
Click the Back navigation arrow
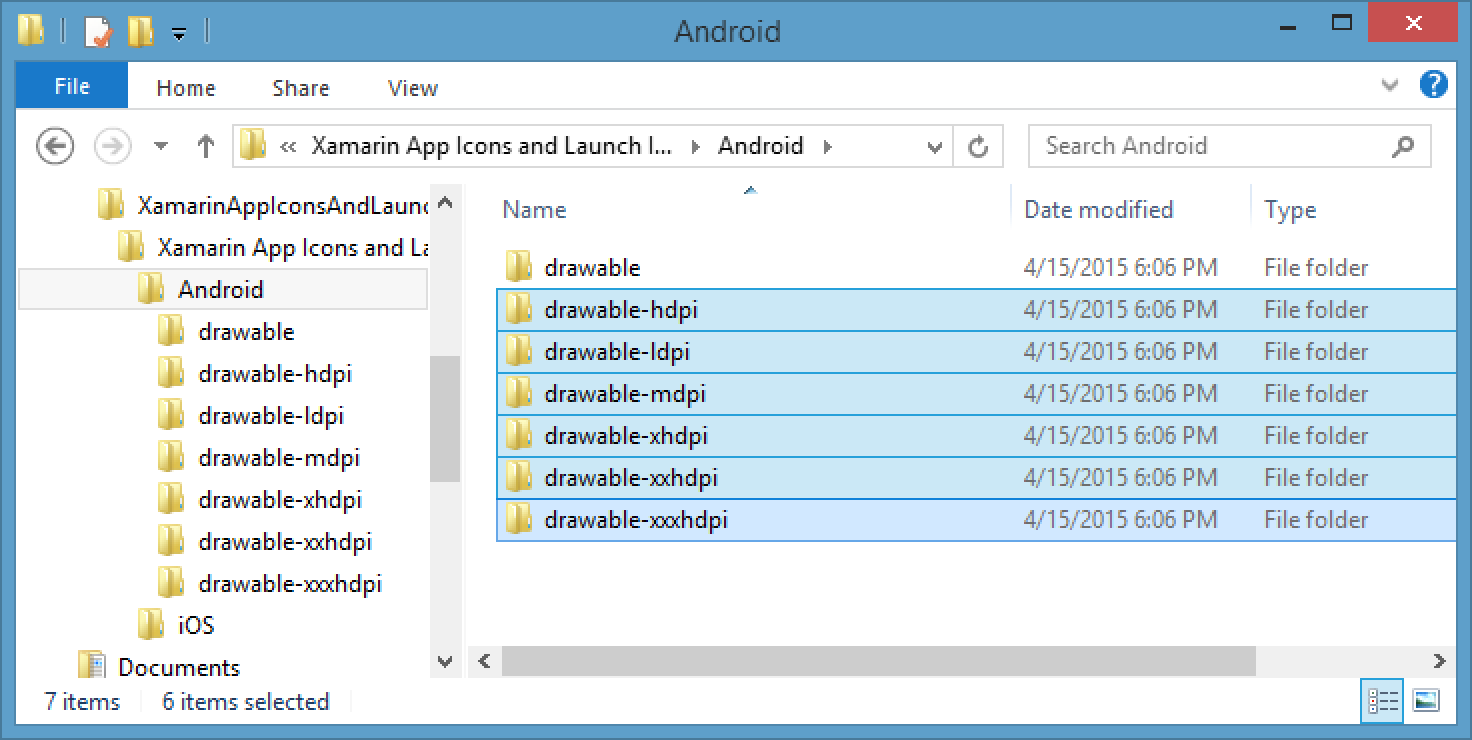pos(55,147)
